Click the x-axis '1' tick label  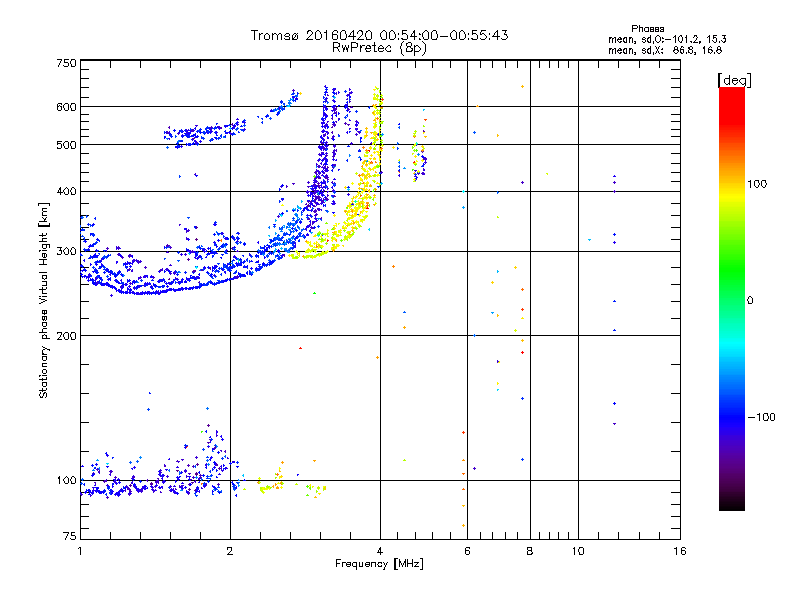pos(80,551)
